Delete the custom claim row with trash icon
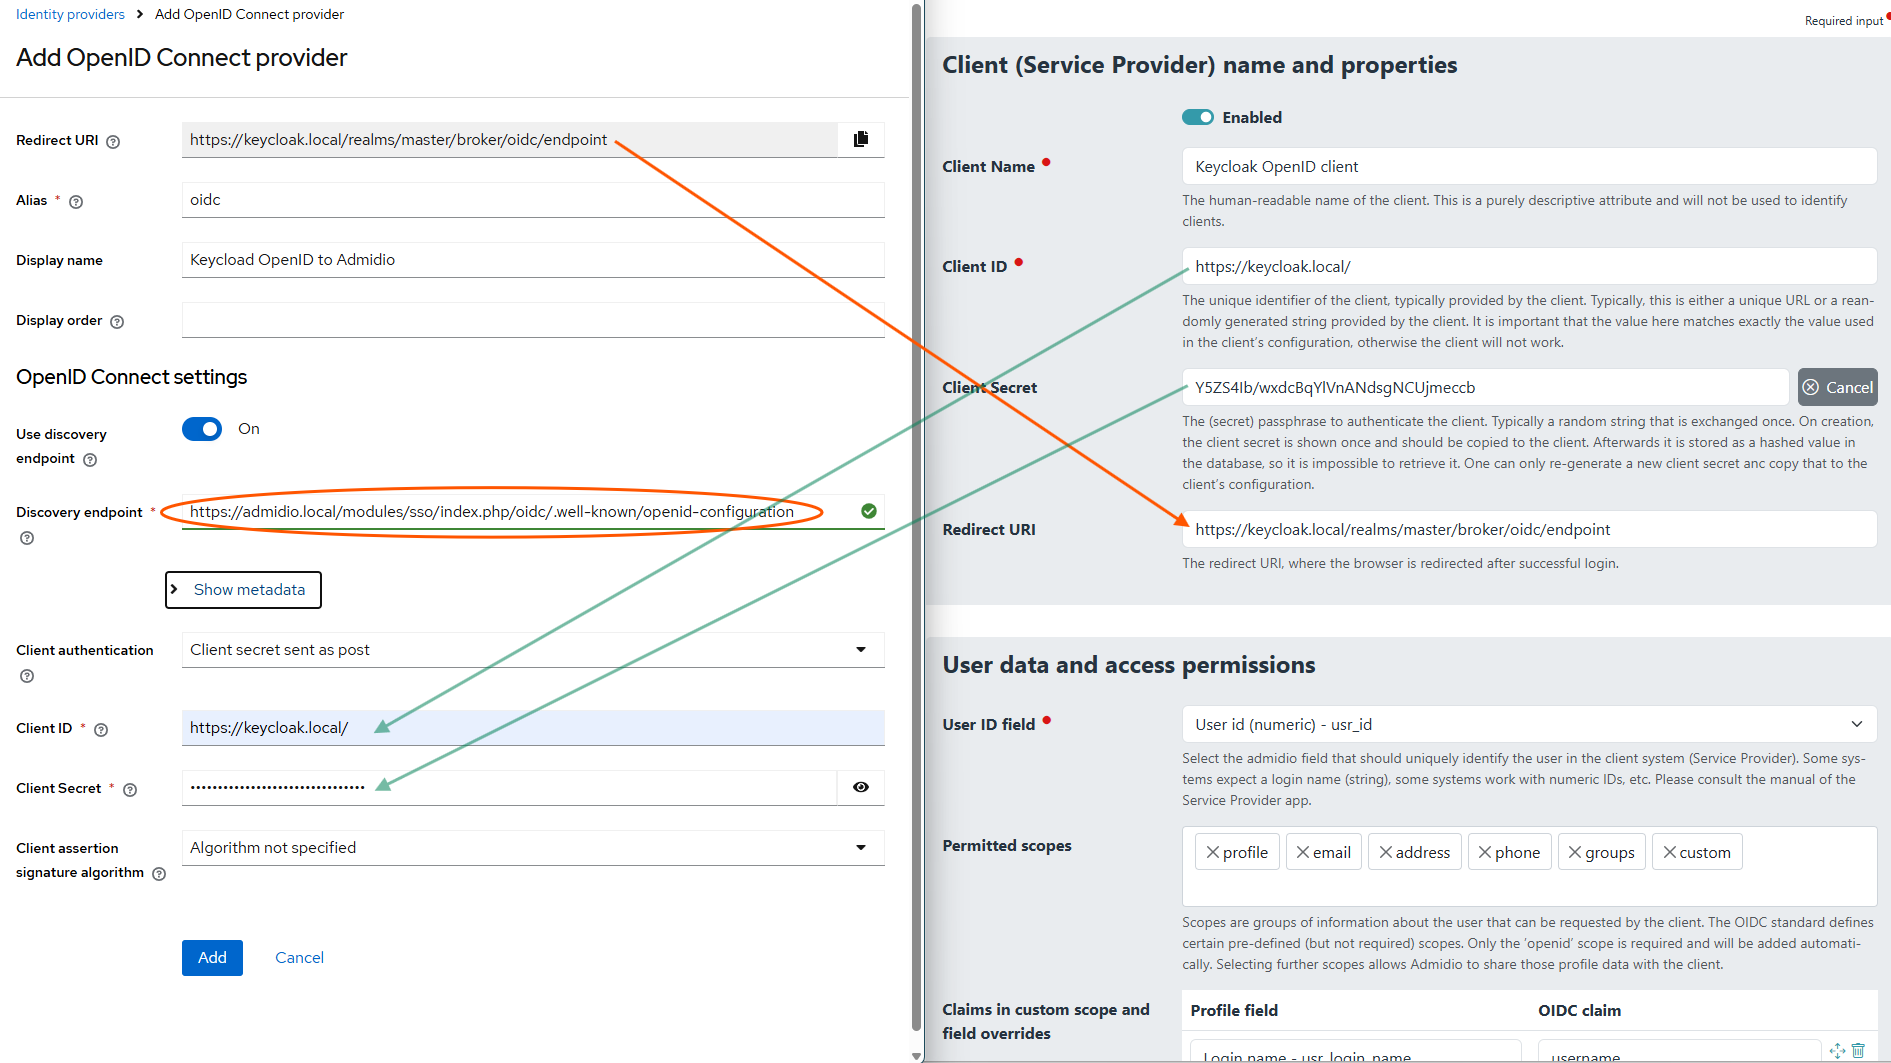1891x1063 pixels. pyautogui.click(x=1858, y=1050)
